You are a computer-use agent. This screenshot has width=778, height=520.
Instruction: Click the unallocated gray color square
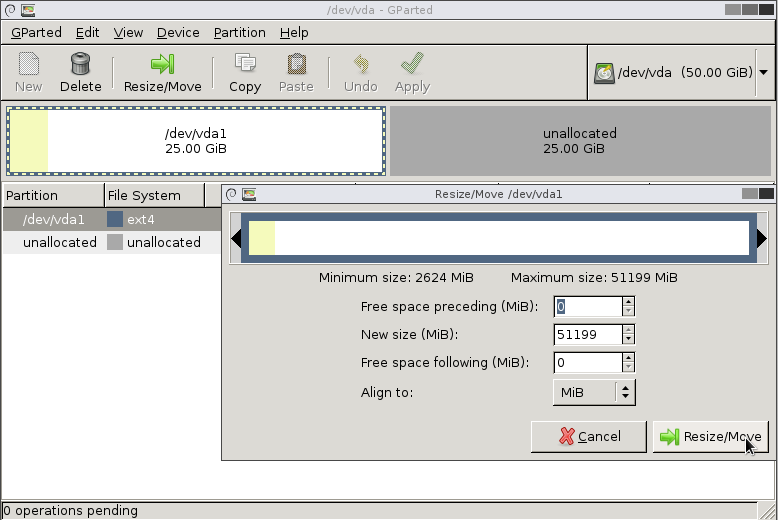[115, 242]
